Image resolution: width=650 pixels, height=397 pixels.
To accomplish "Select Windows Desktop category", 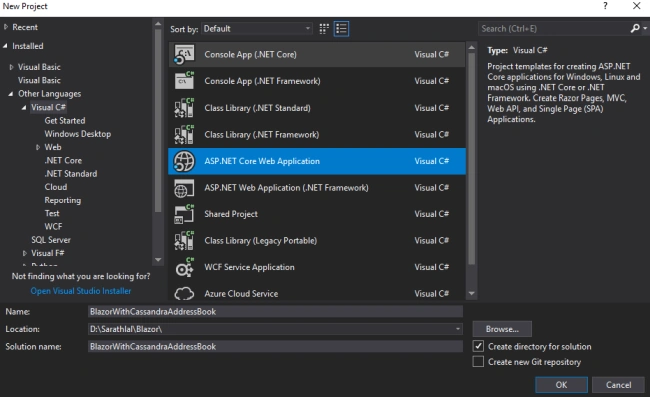I will (x=78, y=134).
